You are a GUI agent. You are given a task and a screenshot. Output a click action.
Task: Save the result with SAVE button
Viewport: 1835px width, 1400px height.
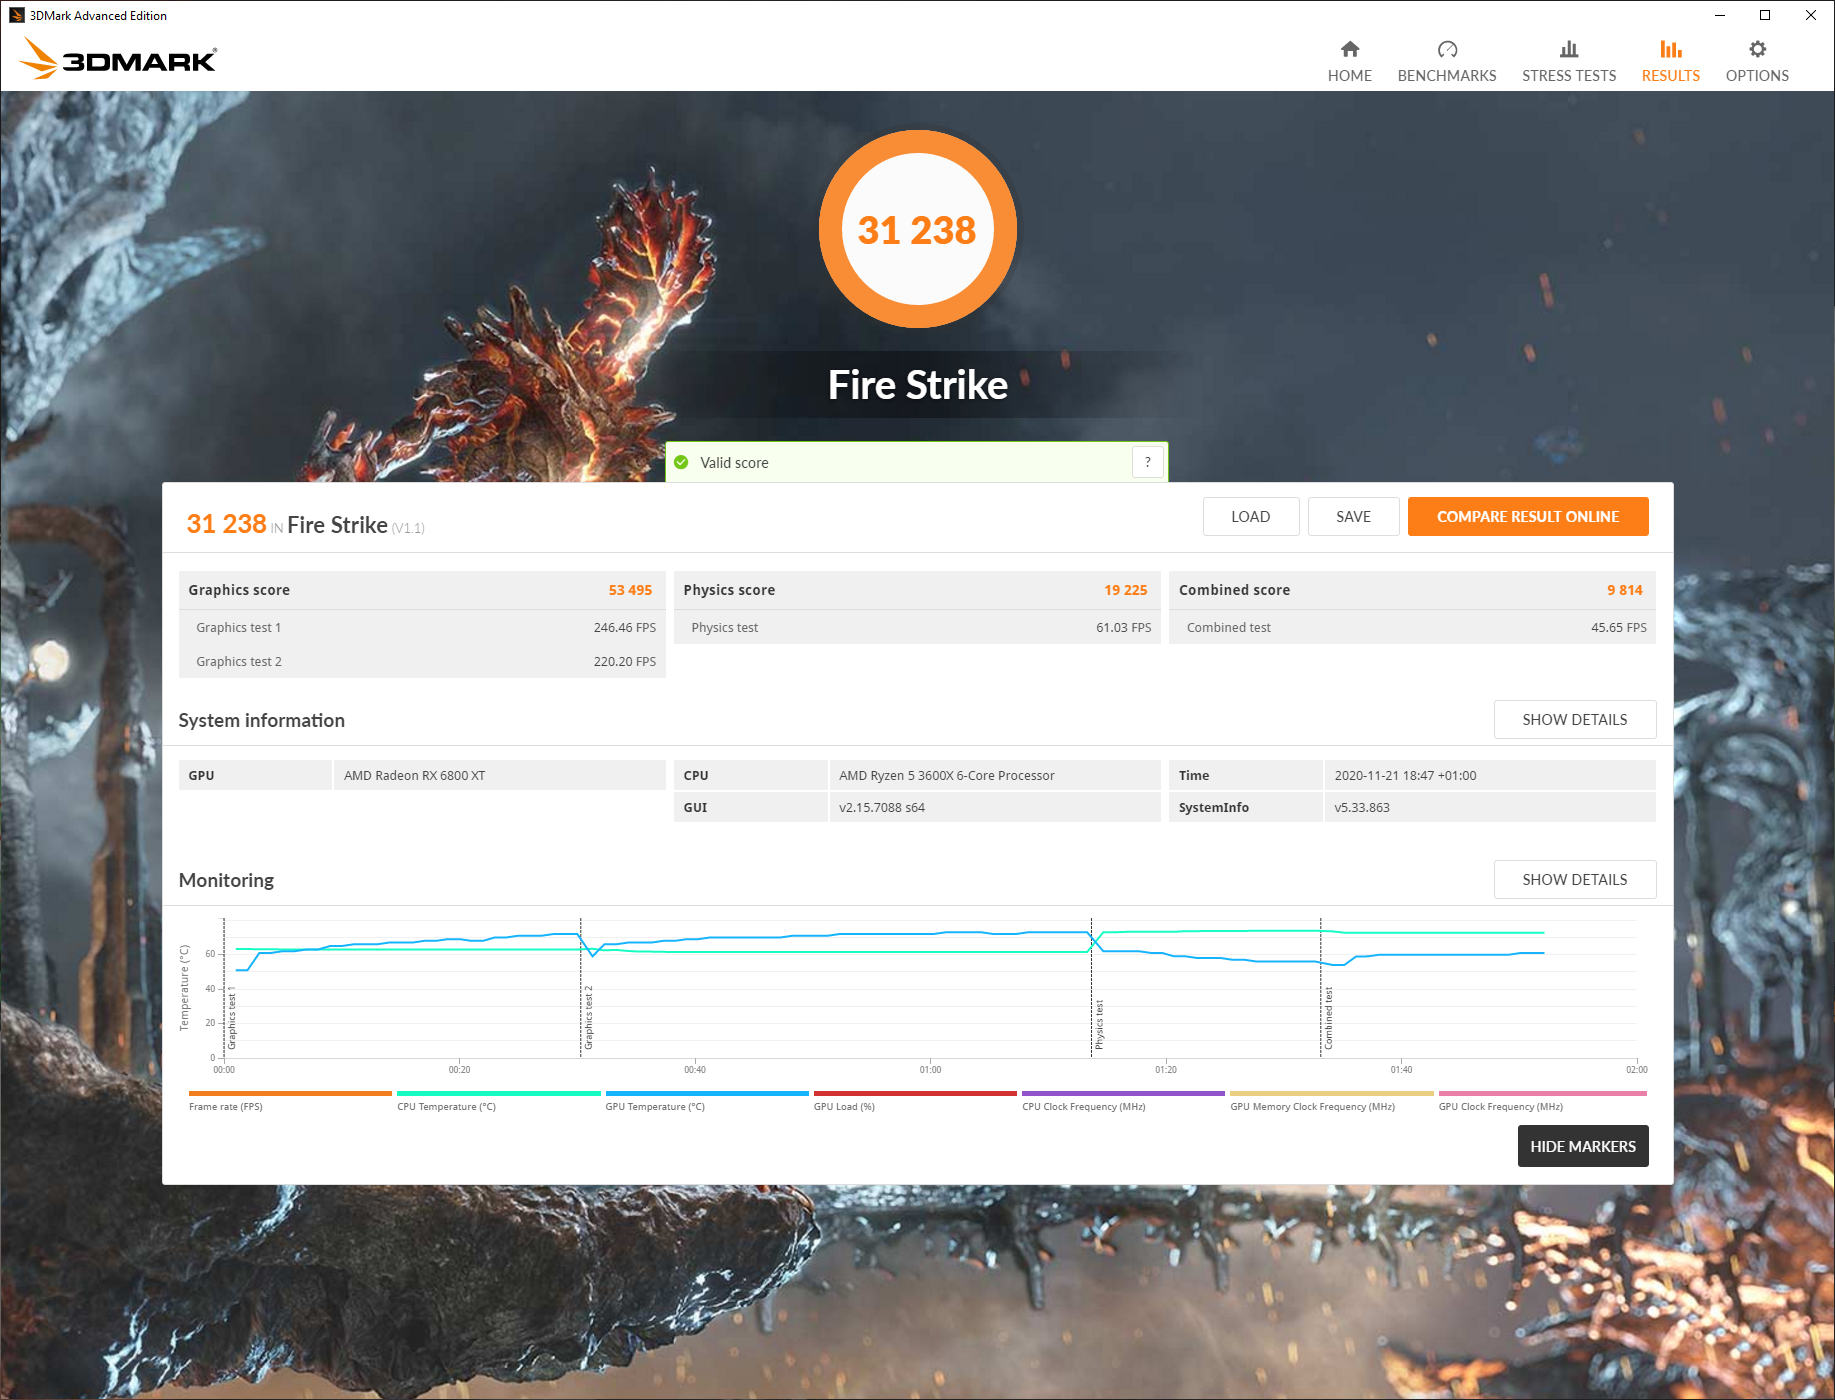click(x=1353, y=517)
